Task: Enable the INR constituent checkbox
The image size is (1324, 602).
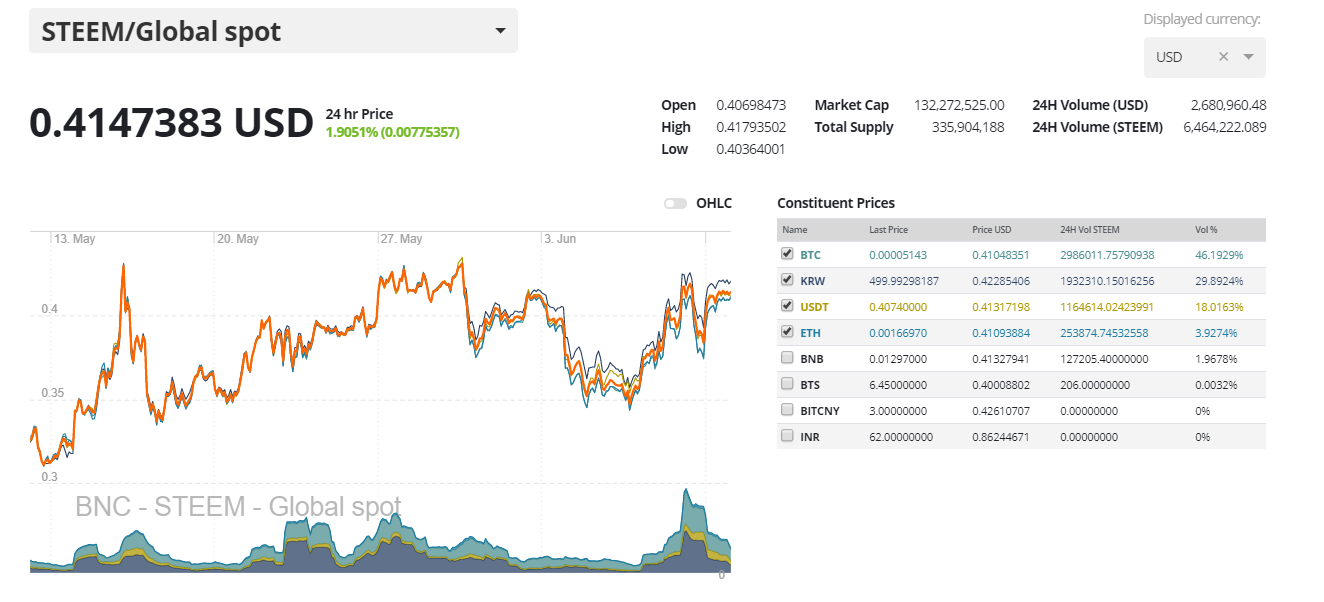Action: click(x=787, y=435)
